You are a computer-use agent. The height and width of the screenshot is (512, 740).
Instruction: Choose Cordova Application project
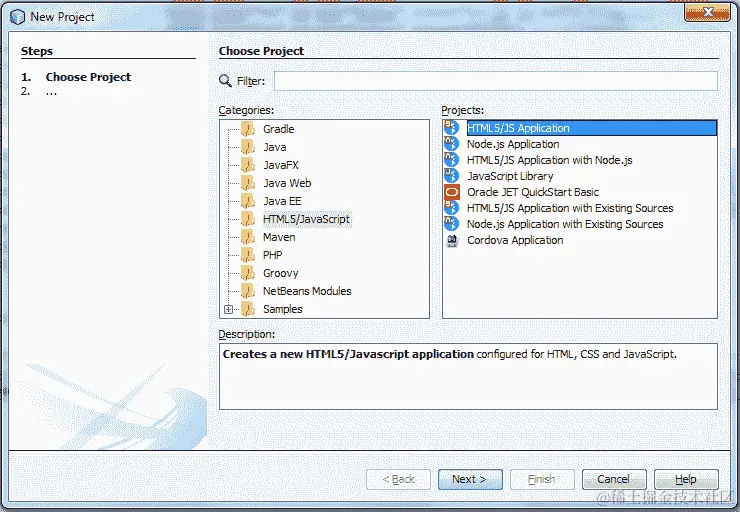tap(515, 240)
